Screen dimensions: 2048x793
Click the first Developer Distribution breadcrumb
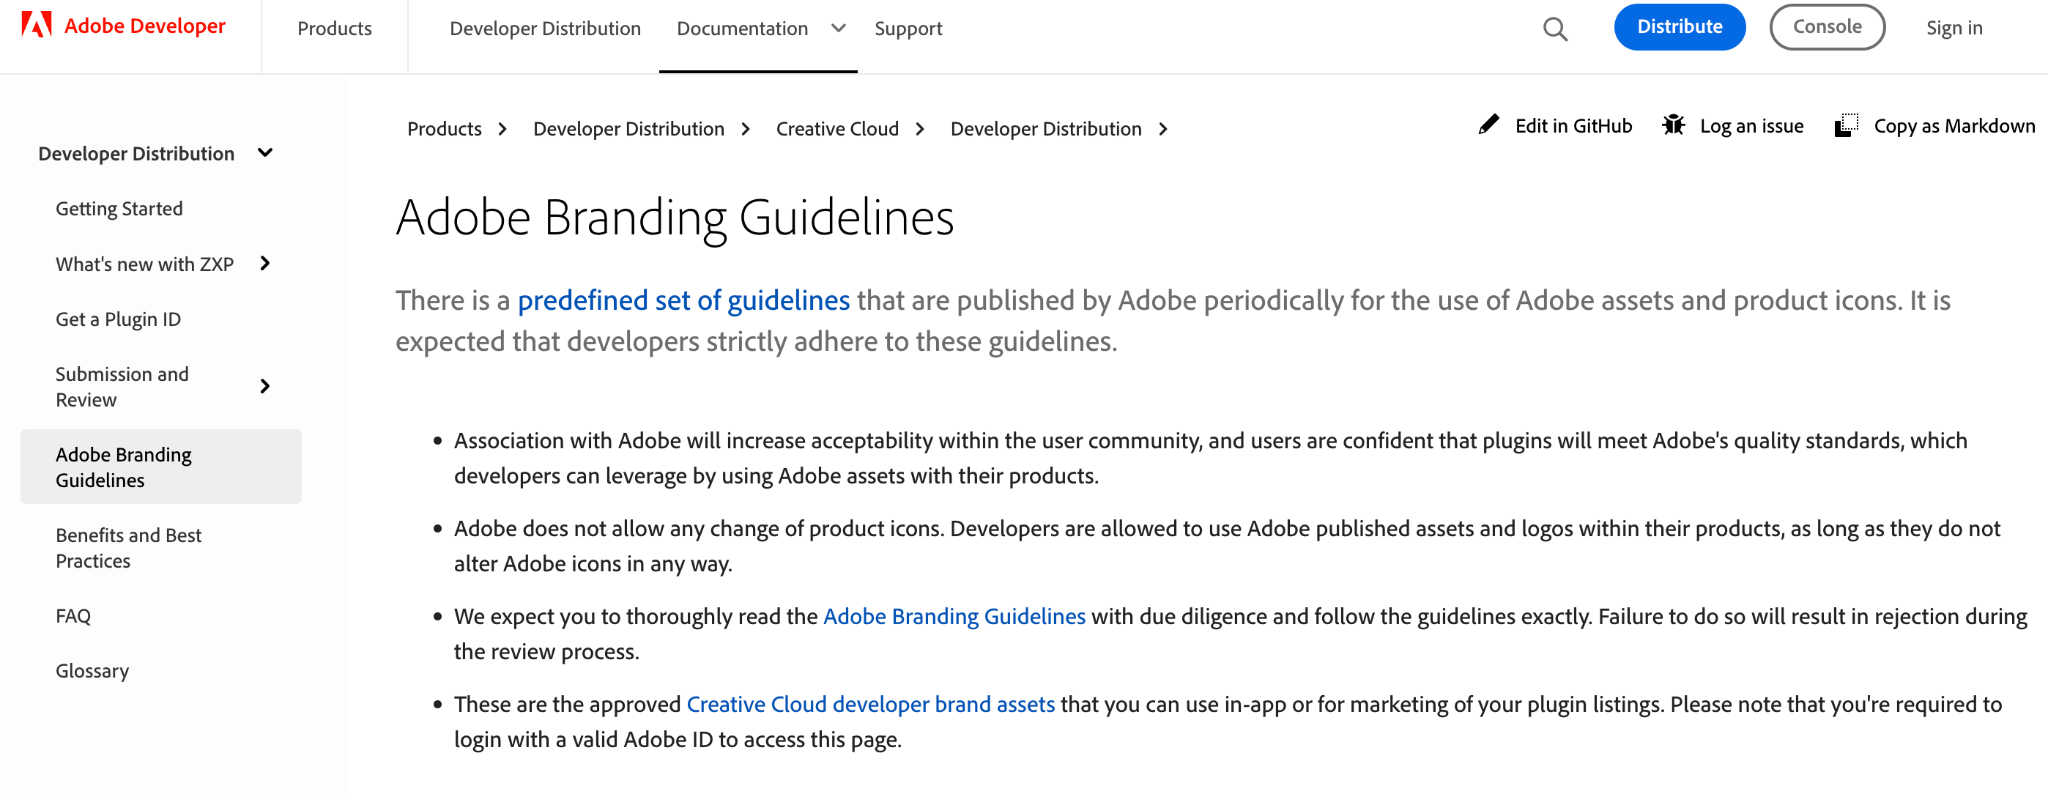click(x=629, y=129)
